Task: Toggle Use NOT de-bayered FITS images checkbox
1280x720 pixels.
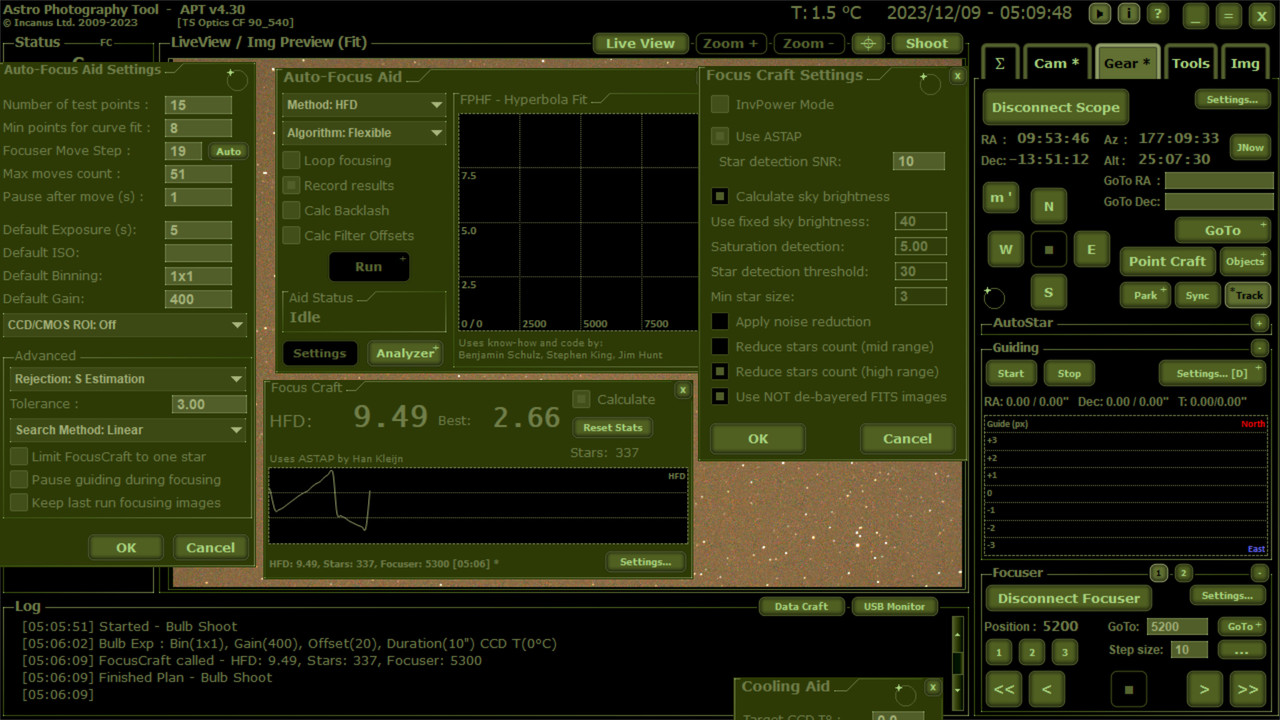Action: point(719,396)
